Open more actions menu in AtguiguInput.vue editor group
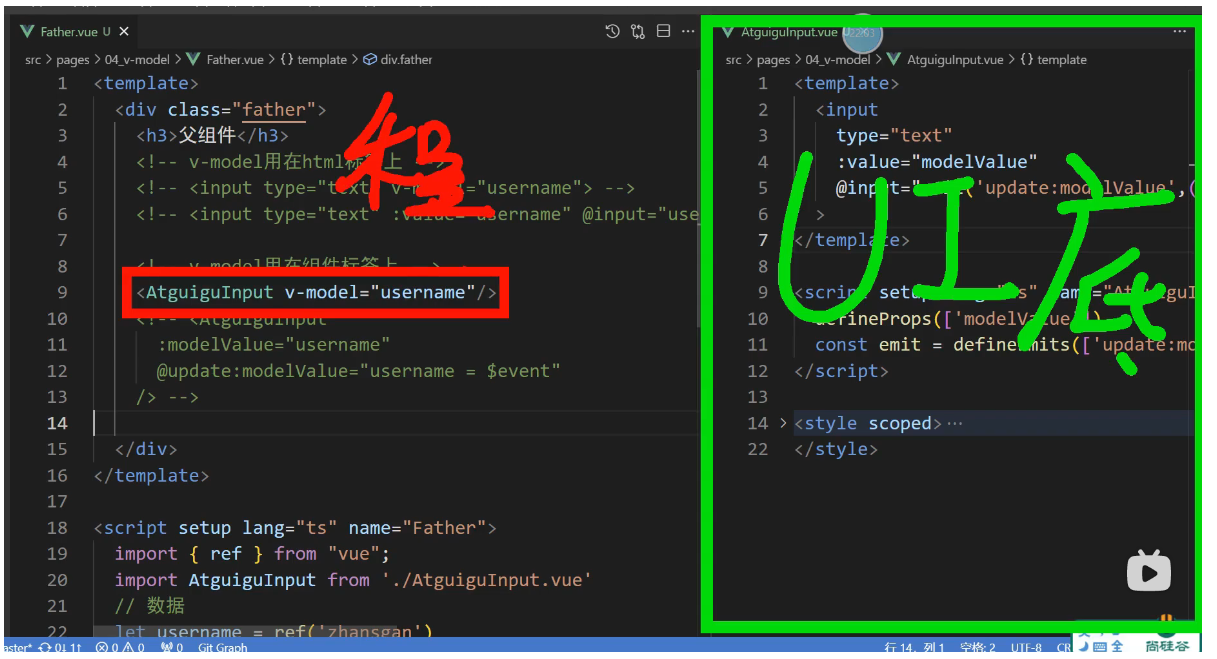 [1180, 32]
